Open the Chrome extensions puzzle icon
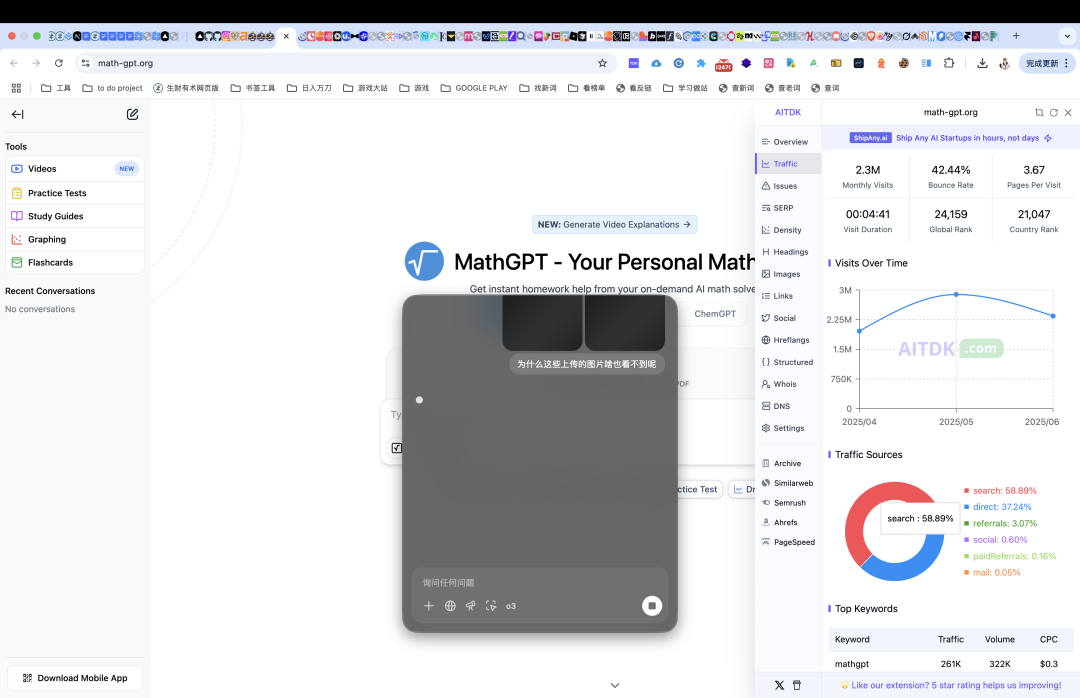Image resolution: width=1080 pixels, height=698 pixels. tap(949, 63)
